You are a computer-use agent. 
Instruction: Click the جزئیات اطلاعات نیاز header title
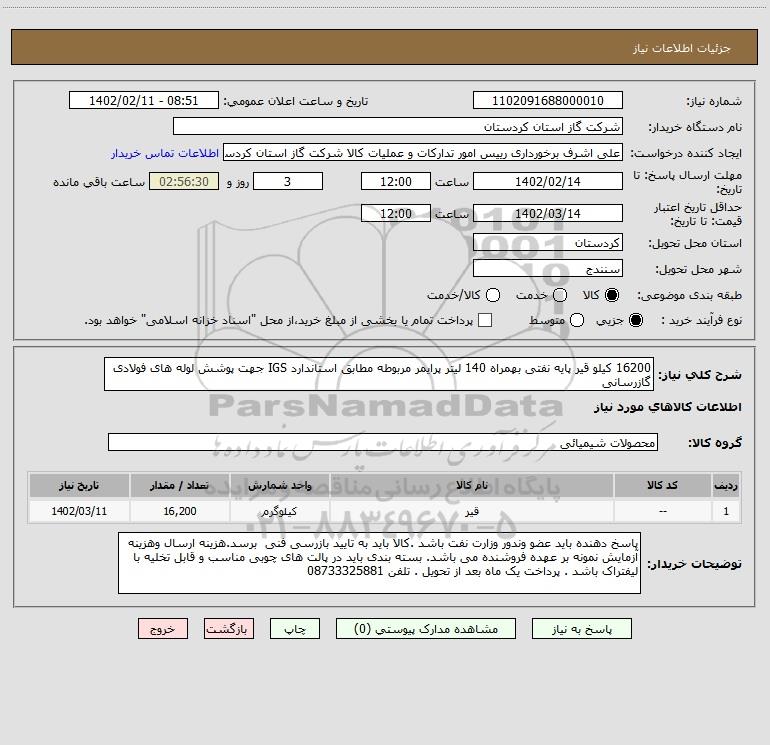681,48
